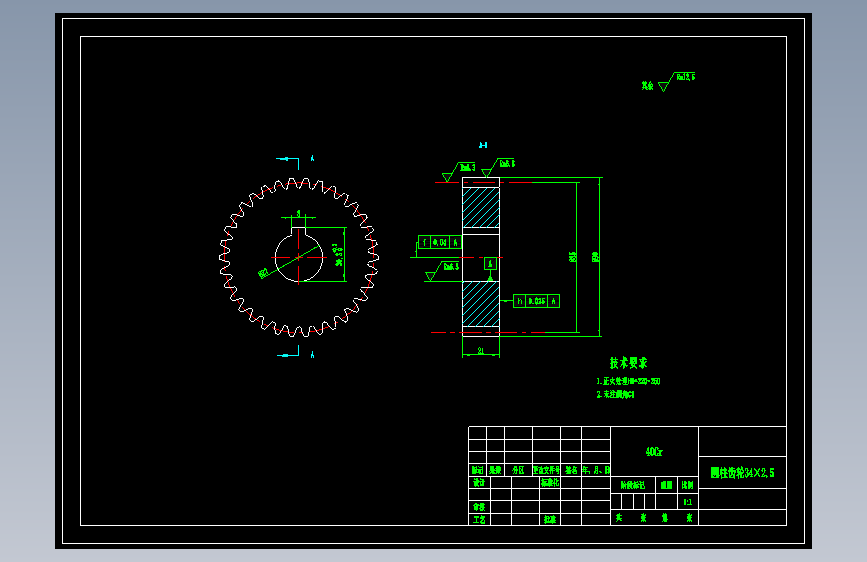This screenshot has width=867, height=562.
Task: Select the 分区 column header
Action: (x=518, y=470)
